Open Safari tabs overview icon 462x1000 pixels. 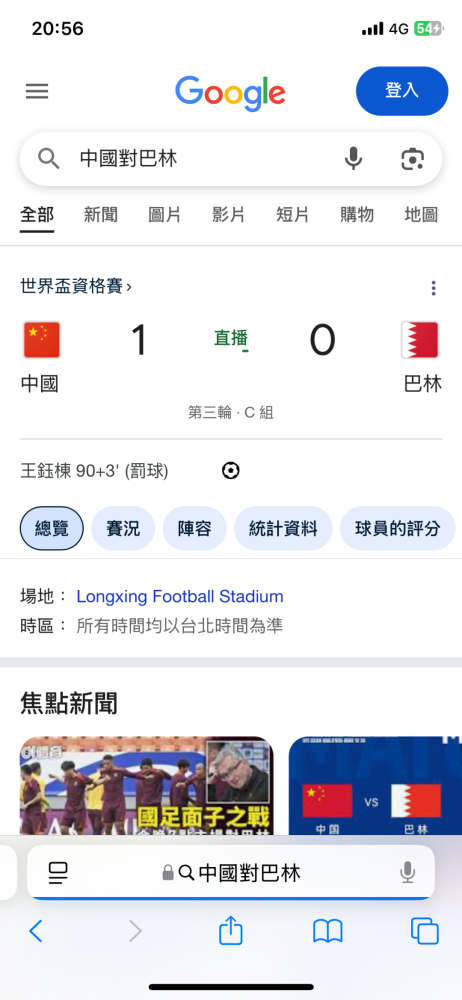(x=424, y=931)
